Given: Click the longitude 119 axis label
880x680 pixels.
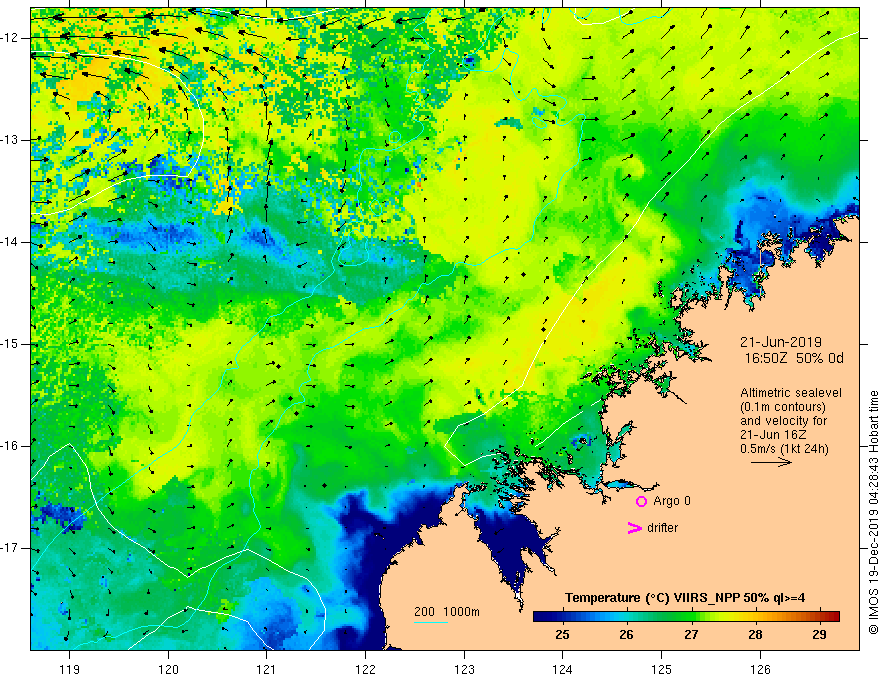Looking at the screenshot, I should coord(70,669).
